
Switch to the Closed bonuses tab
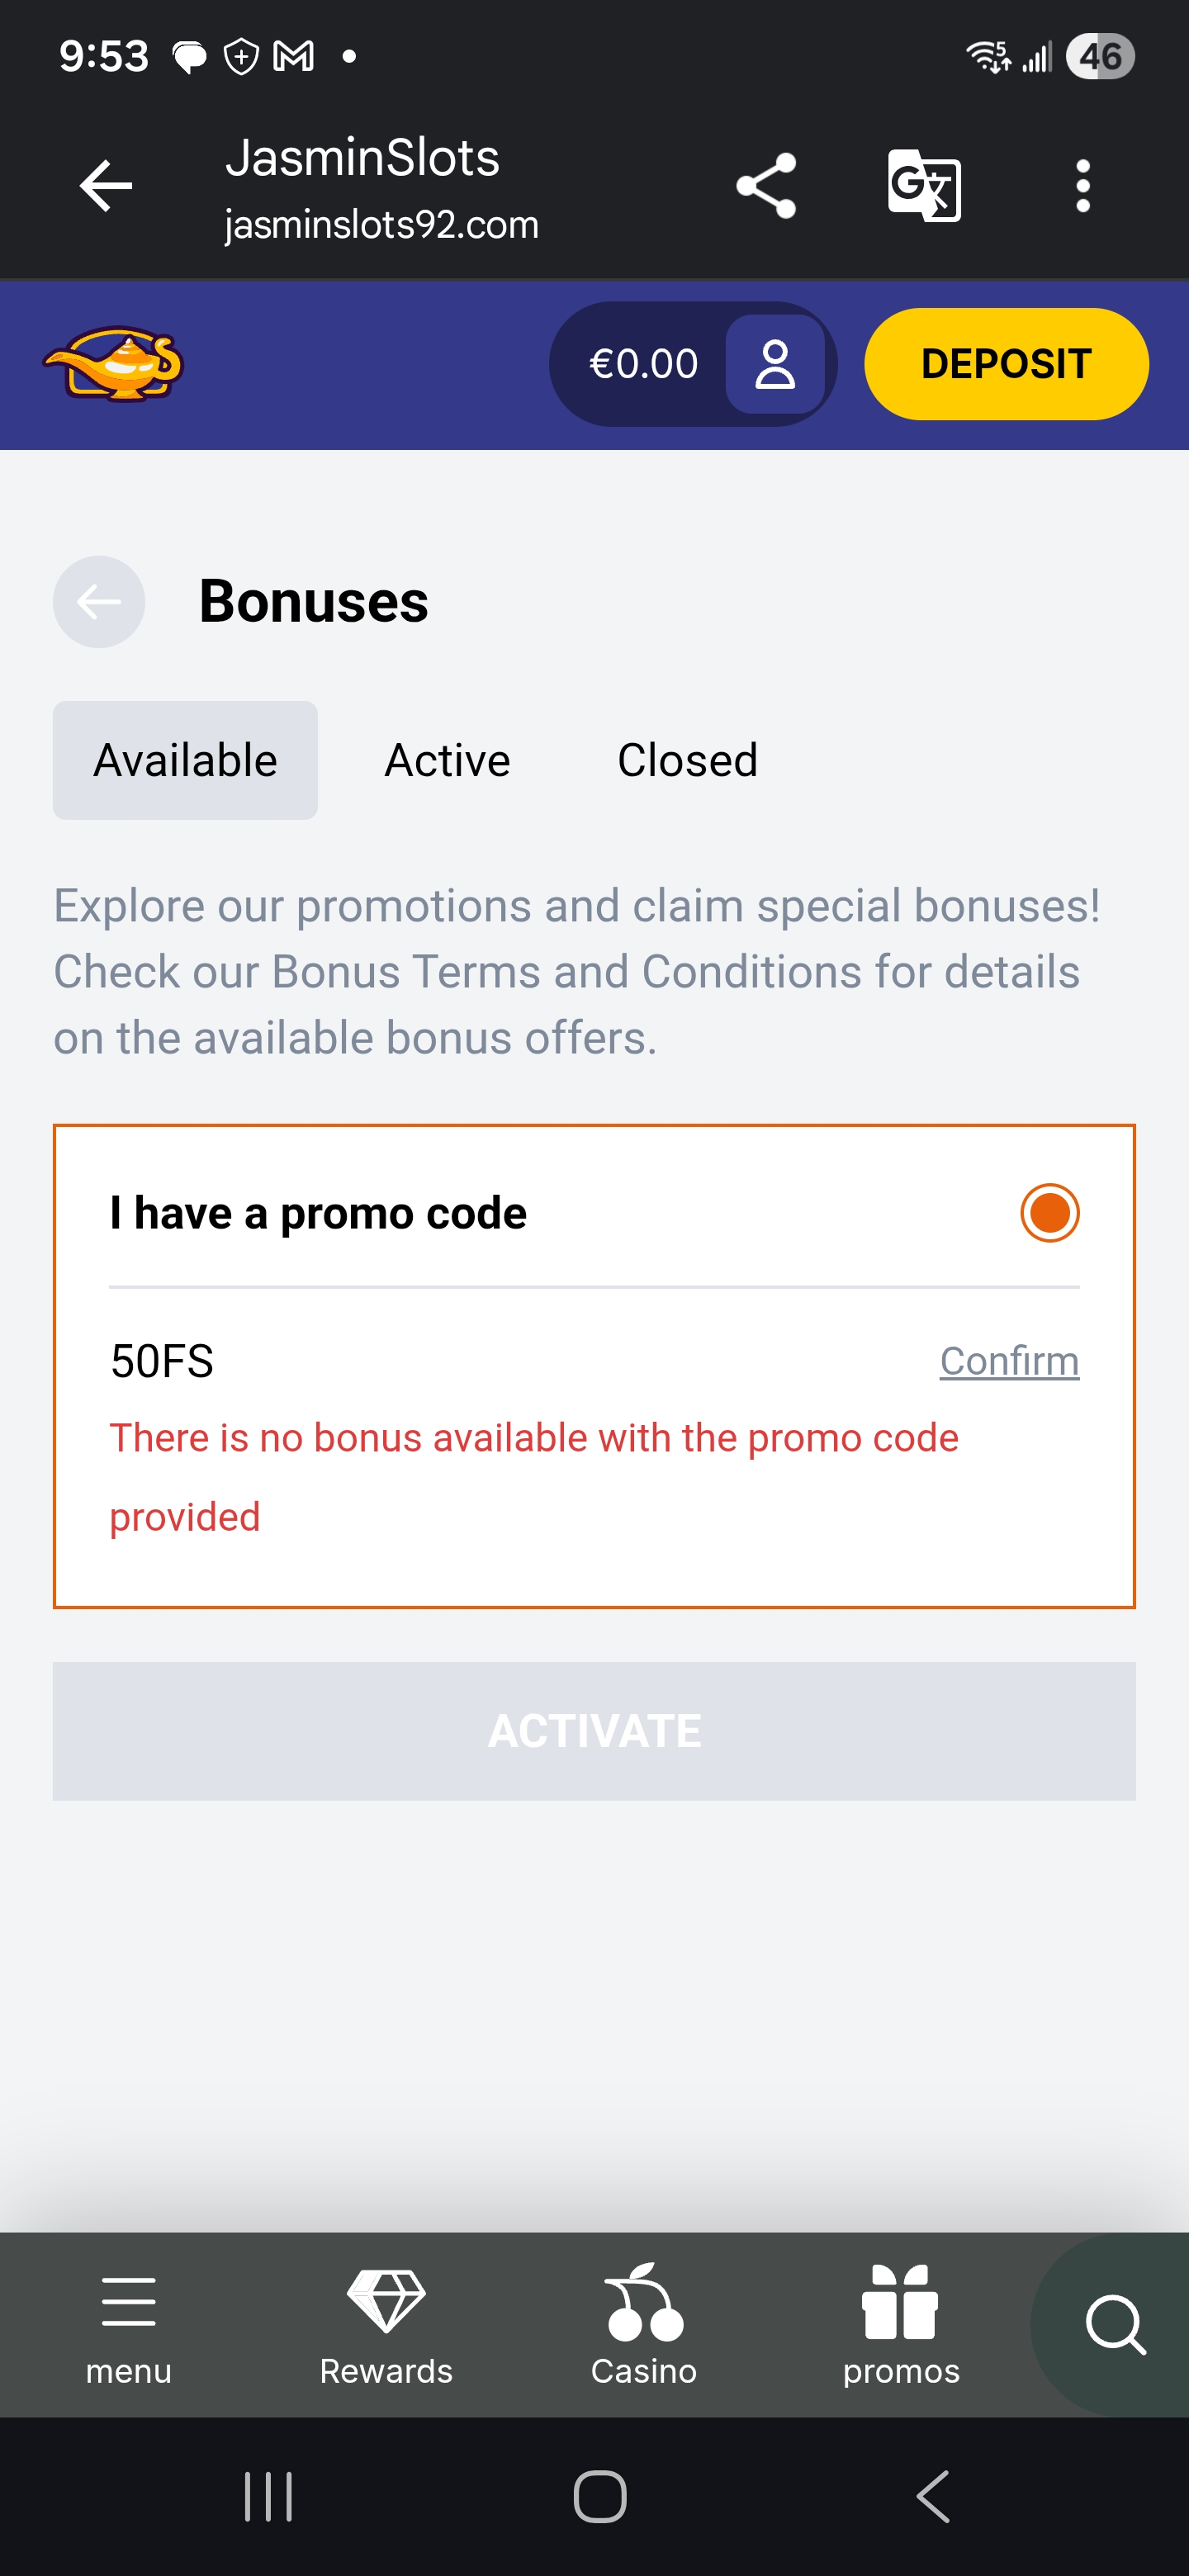click(687, 760)
